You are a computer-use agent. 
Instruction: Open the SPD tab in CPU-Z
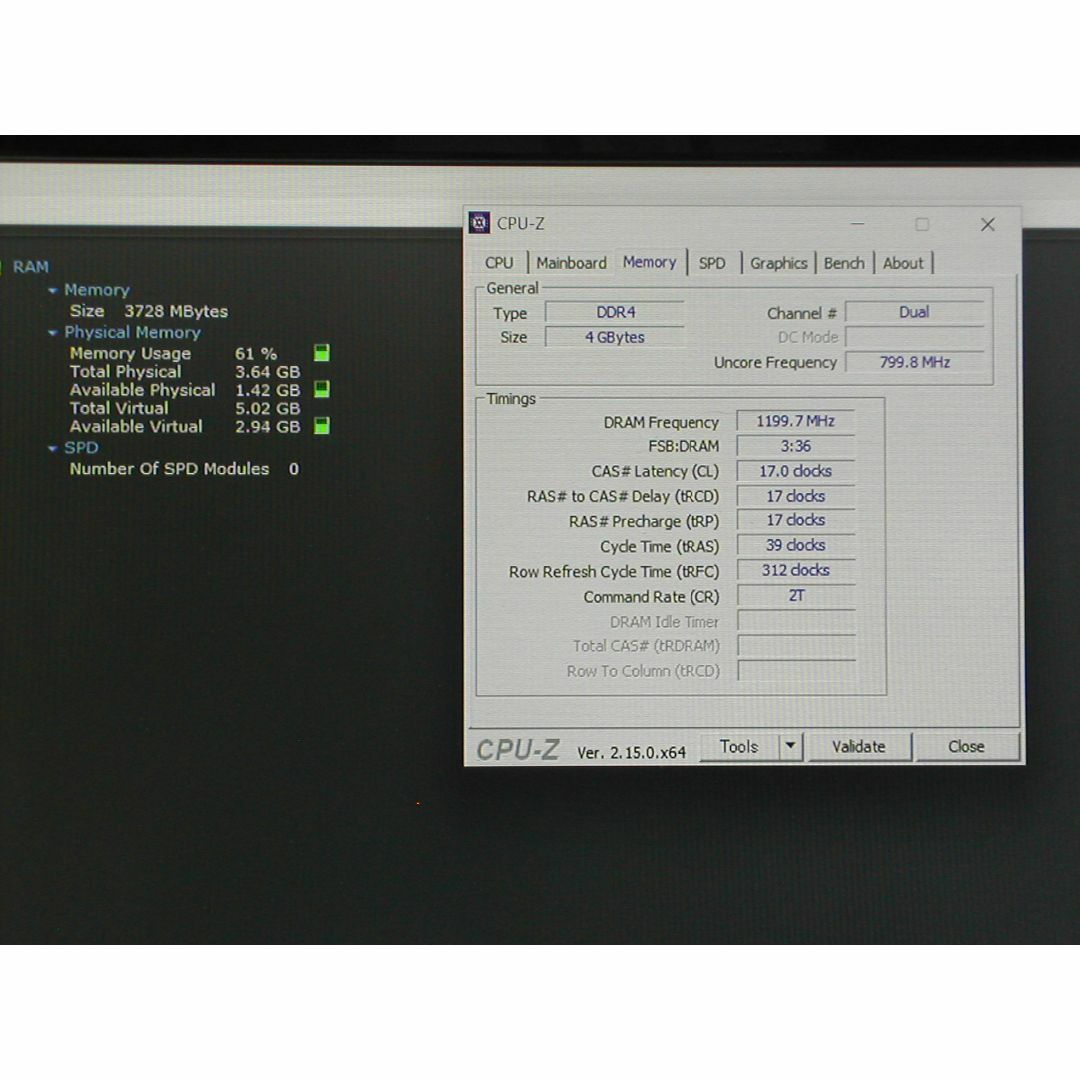[712, 263]
